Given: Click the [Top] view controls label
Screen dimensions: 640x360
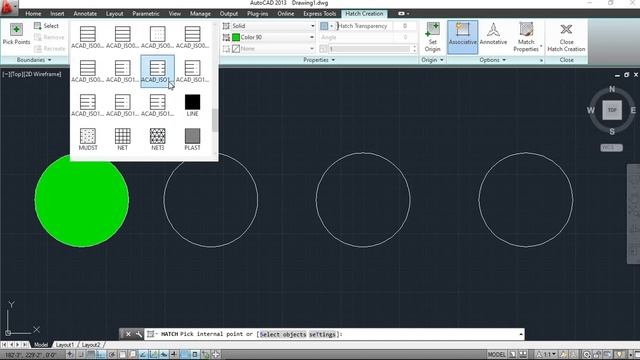Looking at the screenshot, I should point(17,74).
